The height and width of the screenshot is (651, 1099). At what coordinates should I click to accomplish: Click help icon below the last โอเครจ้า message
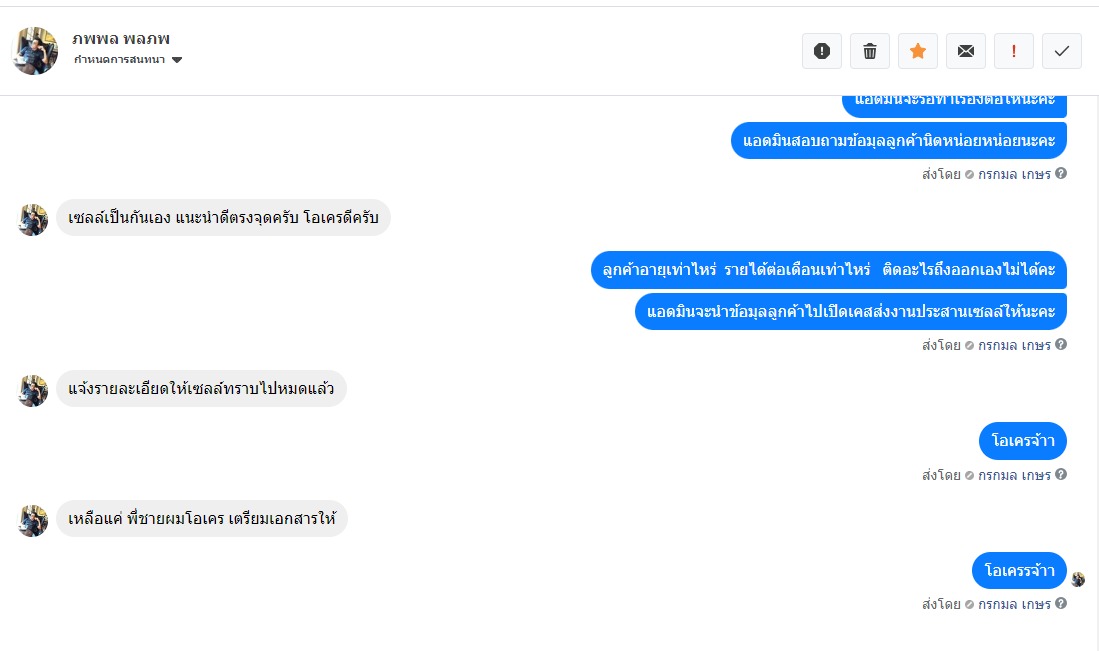(x=1061, y=604)
